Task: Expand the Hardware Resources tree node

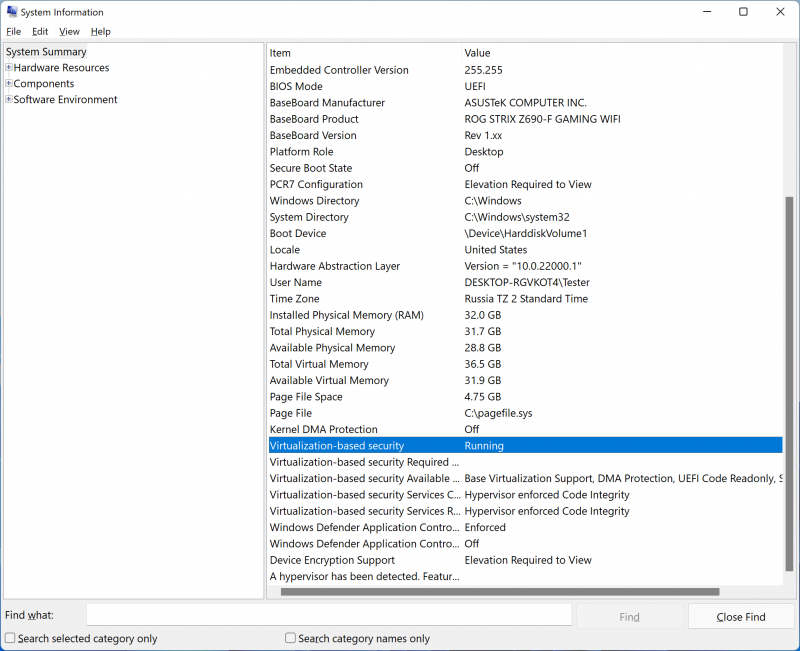Action: click(9, 68)
